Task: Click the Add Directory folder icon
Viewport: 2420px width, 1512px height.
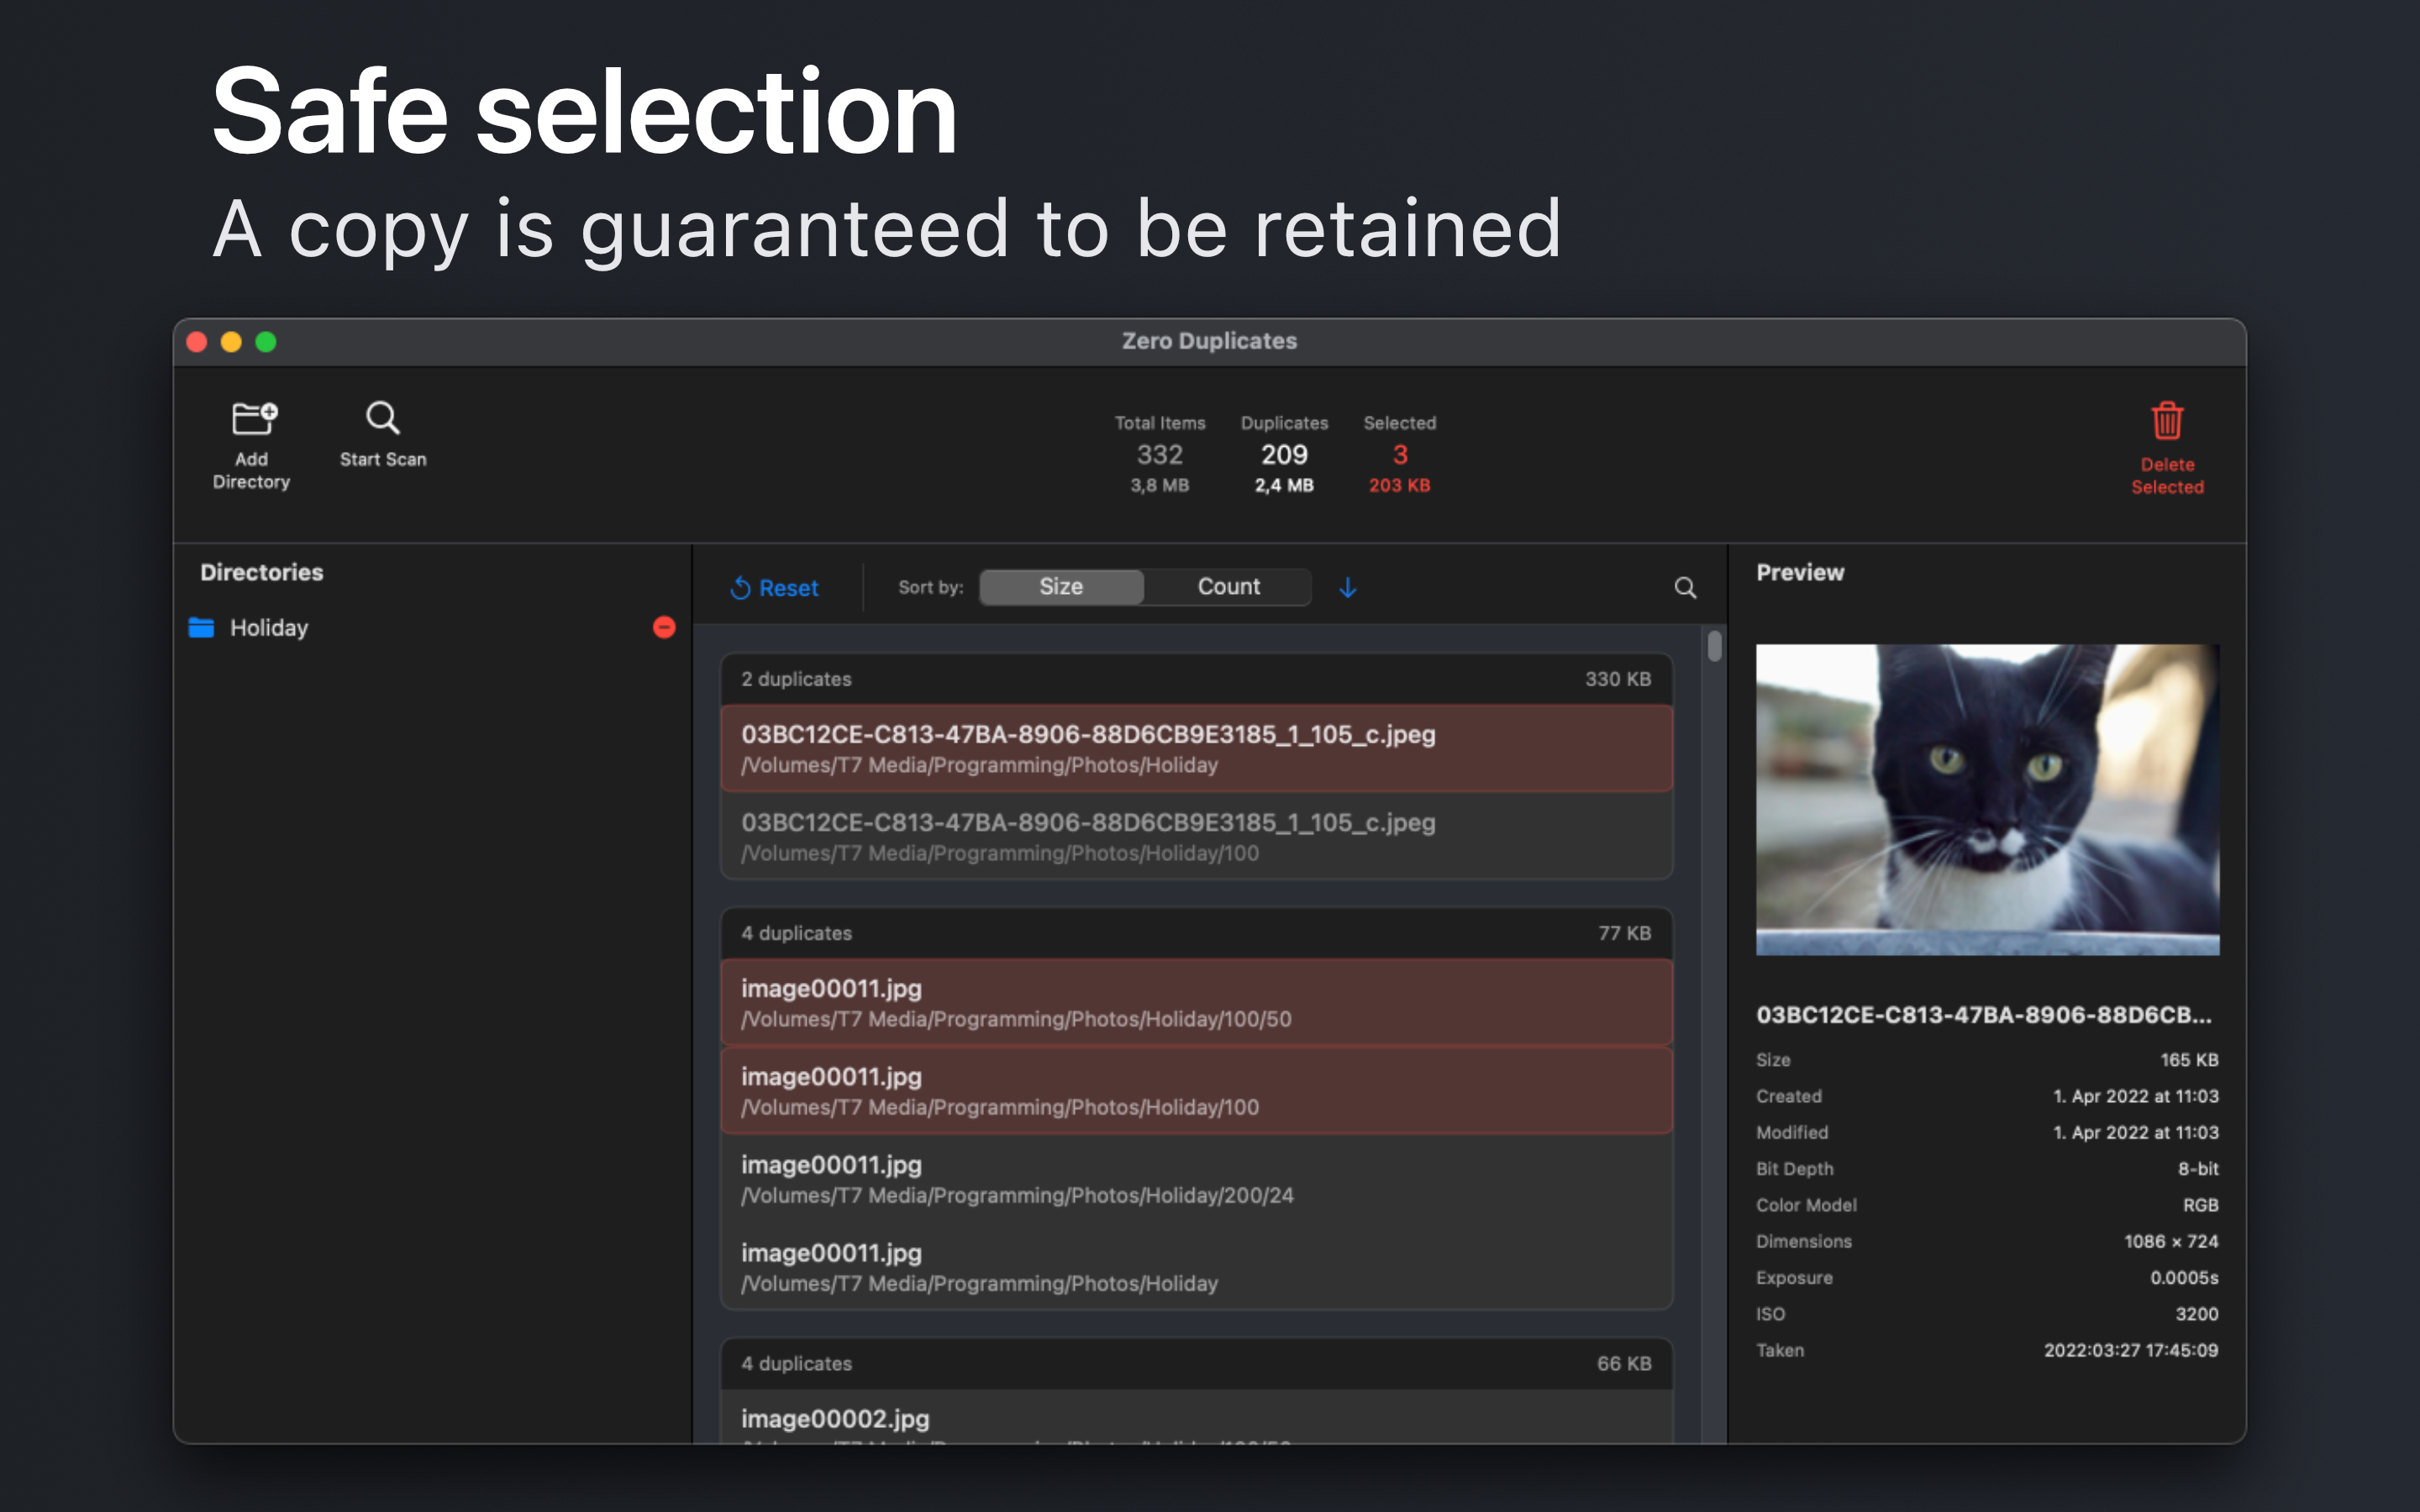Action: (254, 418)
